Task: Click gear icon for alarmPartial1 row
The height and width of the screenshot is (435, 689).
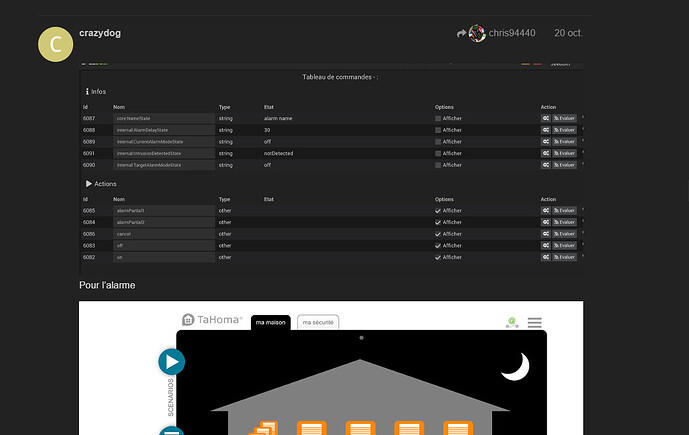Action: [x=545, y=210]
